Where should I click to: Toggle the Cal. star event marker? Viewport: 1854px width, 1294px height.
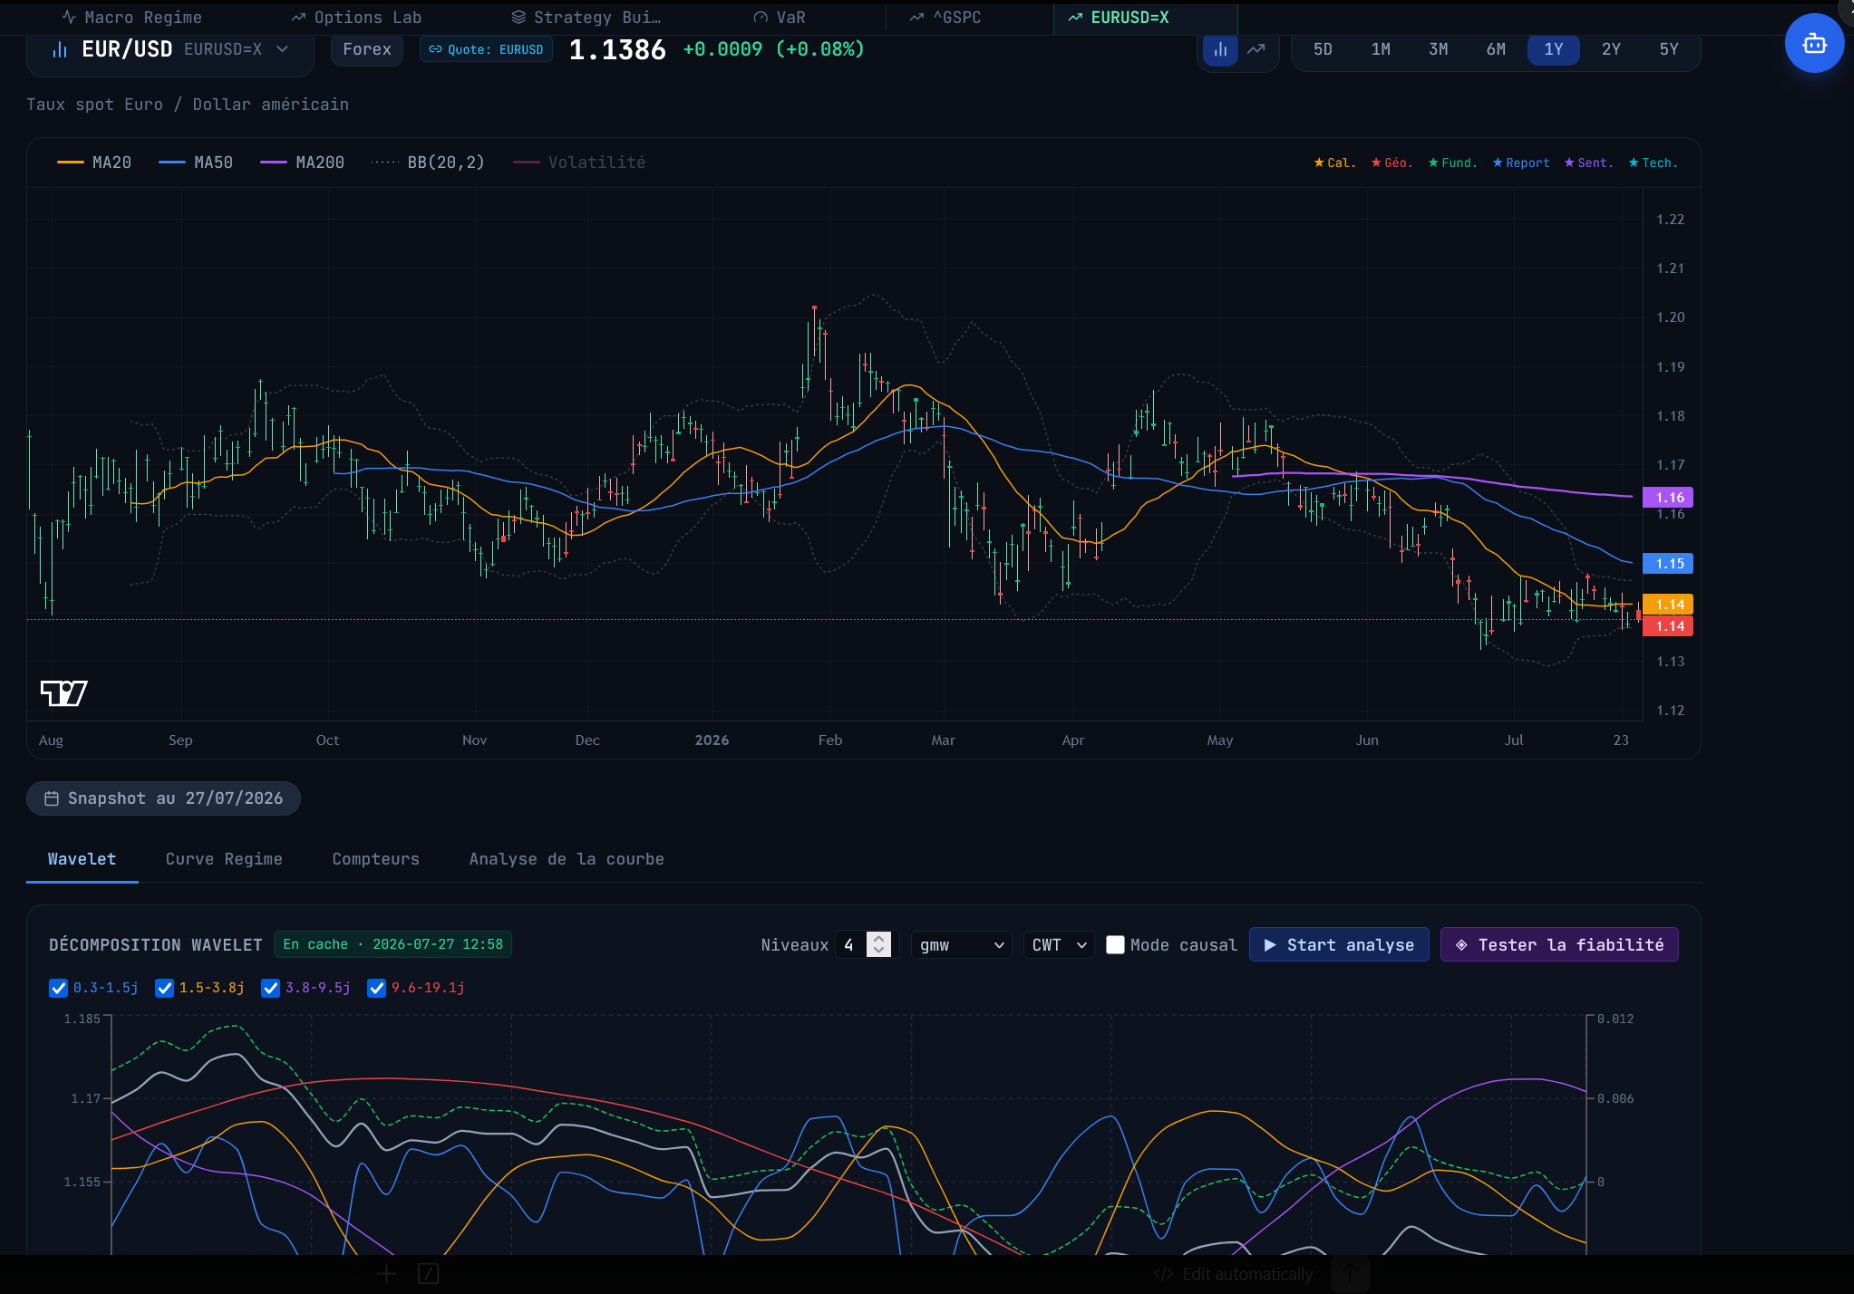coord(1335,163)
